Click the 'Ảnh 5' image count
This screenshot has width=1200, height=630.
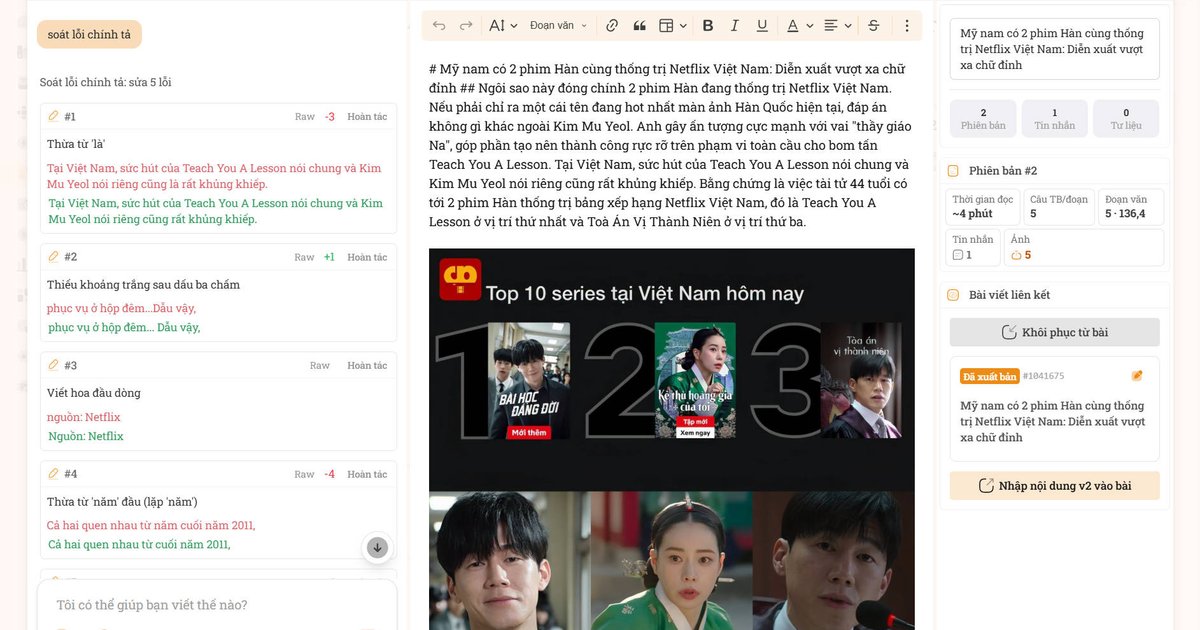pos(1085,247)
